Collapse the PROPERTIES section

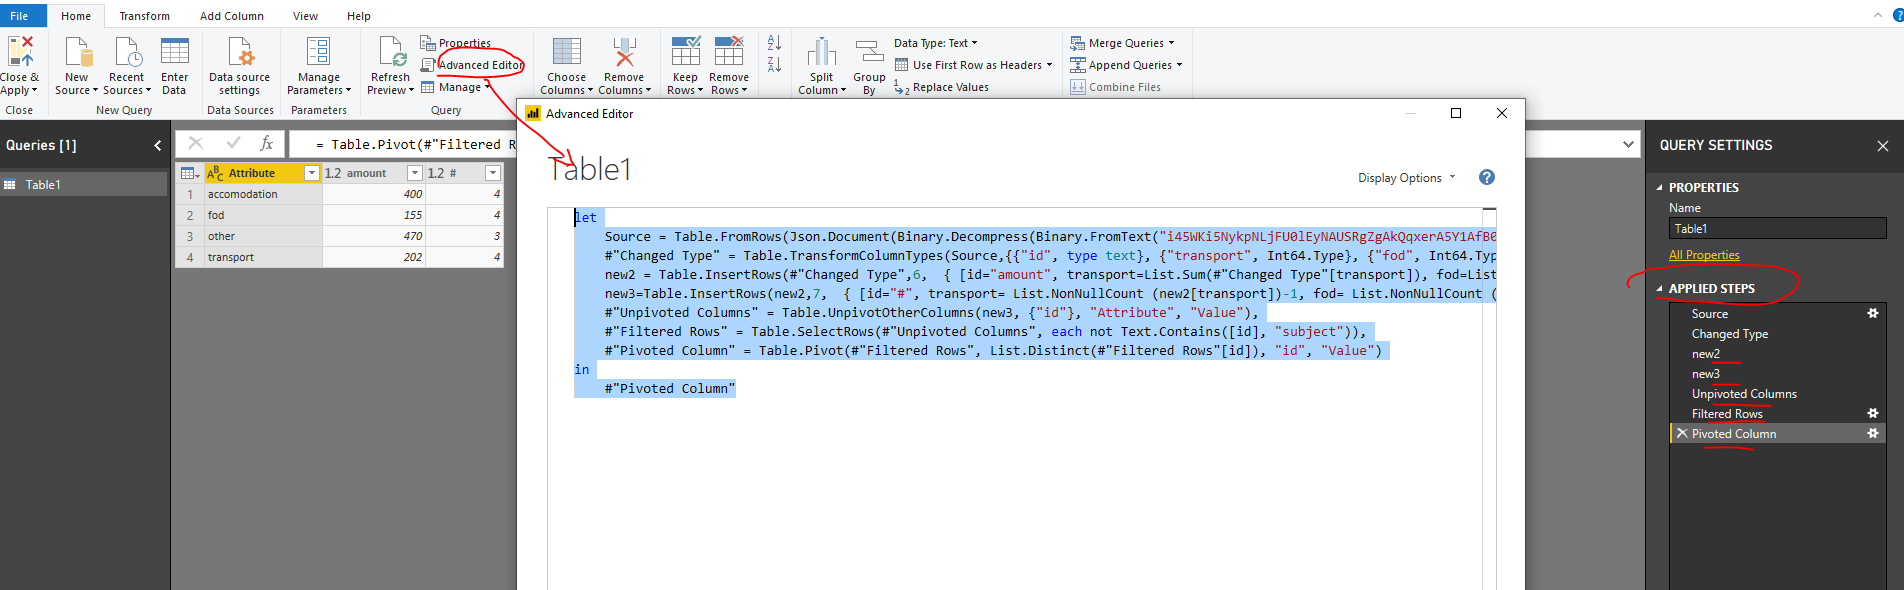[1661, 187]
